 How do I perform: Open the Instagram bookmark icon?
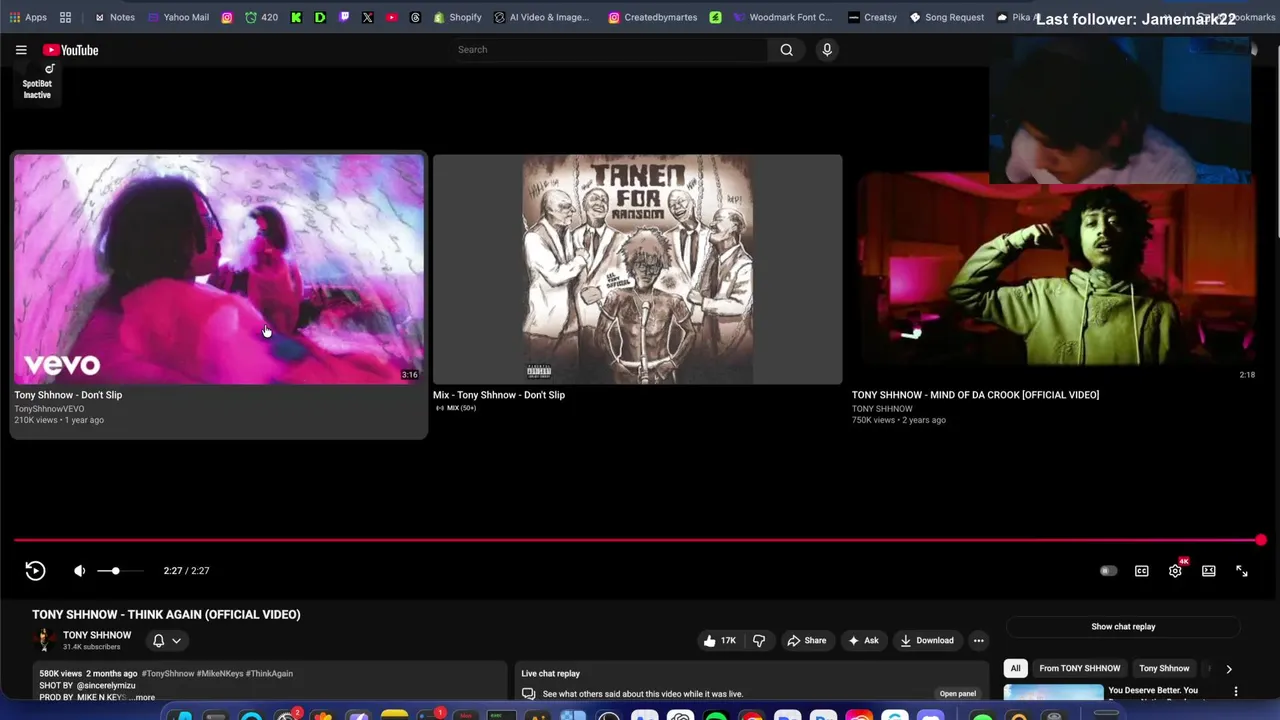[x=227, y=17]
